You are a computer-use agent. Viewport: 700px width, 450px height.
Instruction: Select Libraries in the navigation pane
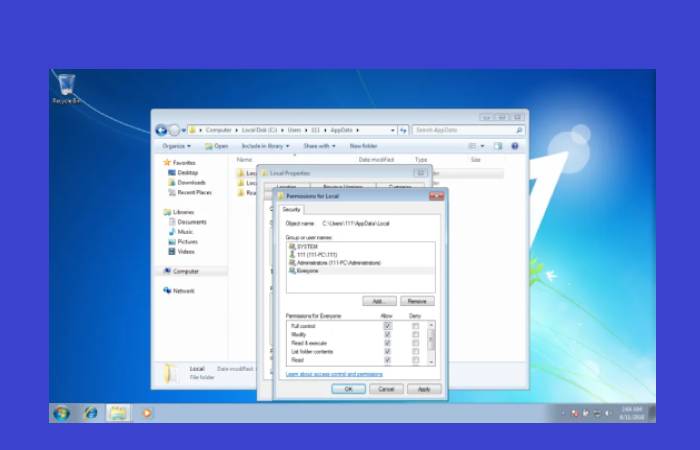(x=179, y=212)
